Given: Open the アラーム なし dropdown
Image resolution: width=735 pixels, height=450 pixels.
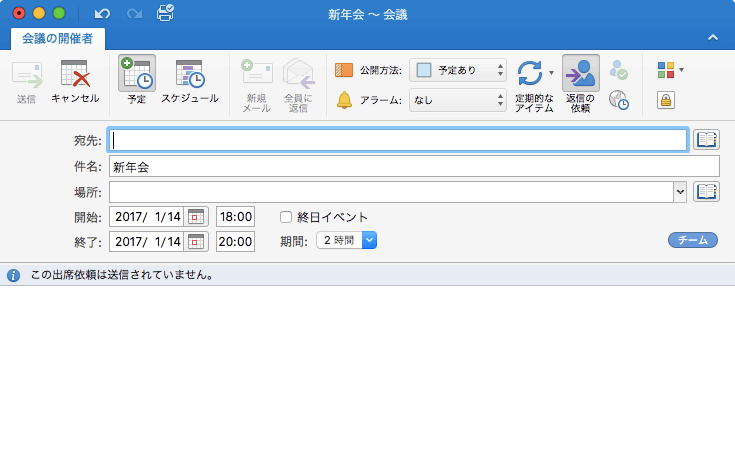Looking at the screenshot, I should click(x=458, y=100).
